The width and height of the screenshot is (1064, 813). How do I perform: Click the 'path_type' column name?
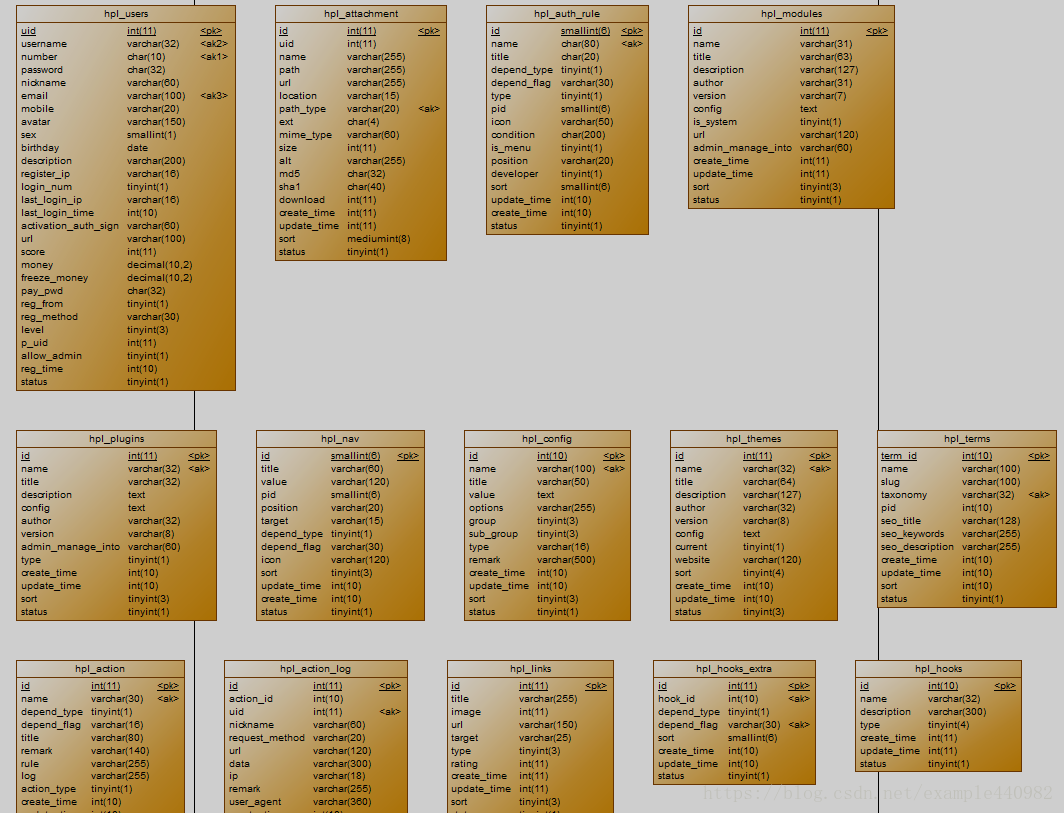pos(302,109)
